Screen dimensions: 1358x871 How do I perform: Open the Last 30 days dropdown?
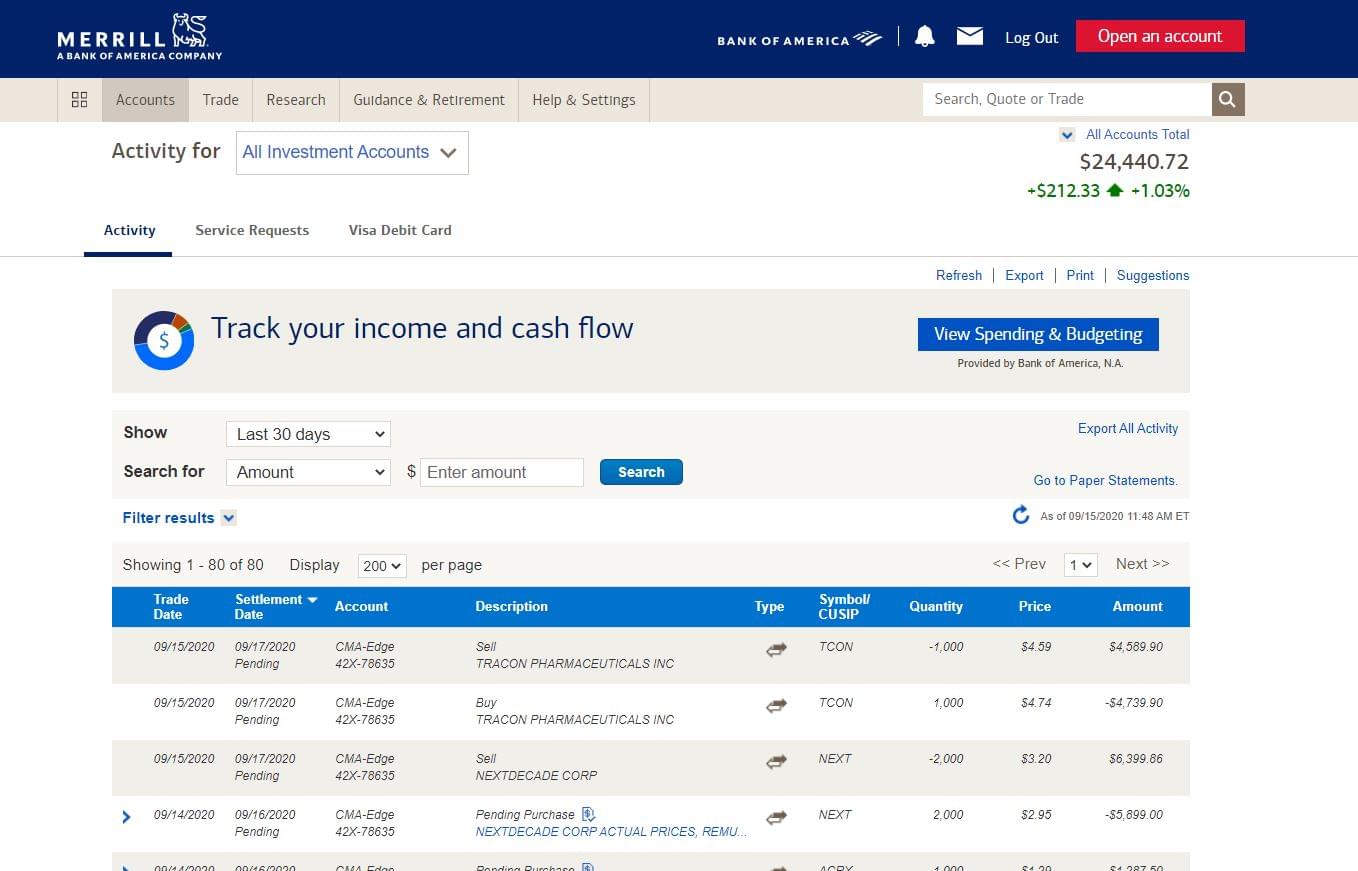(308, 434)
